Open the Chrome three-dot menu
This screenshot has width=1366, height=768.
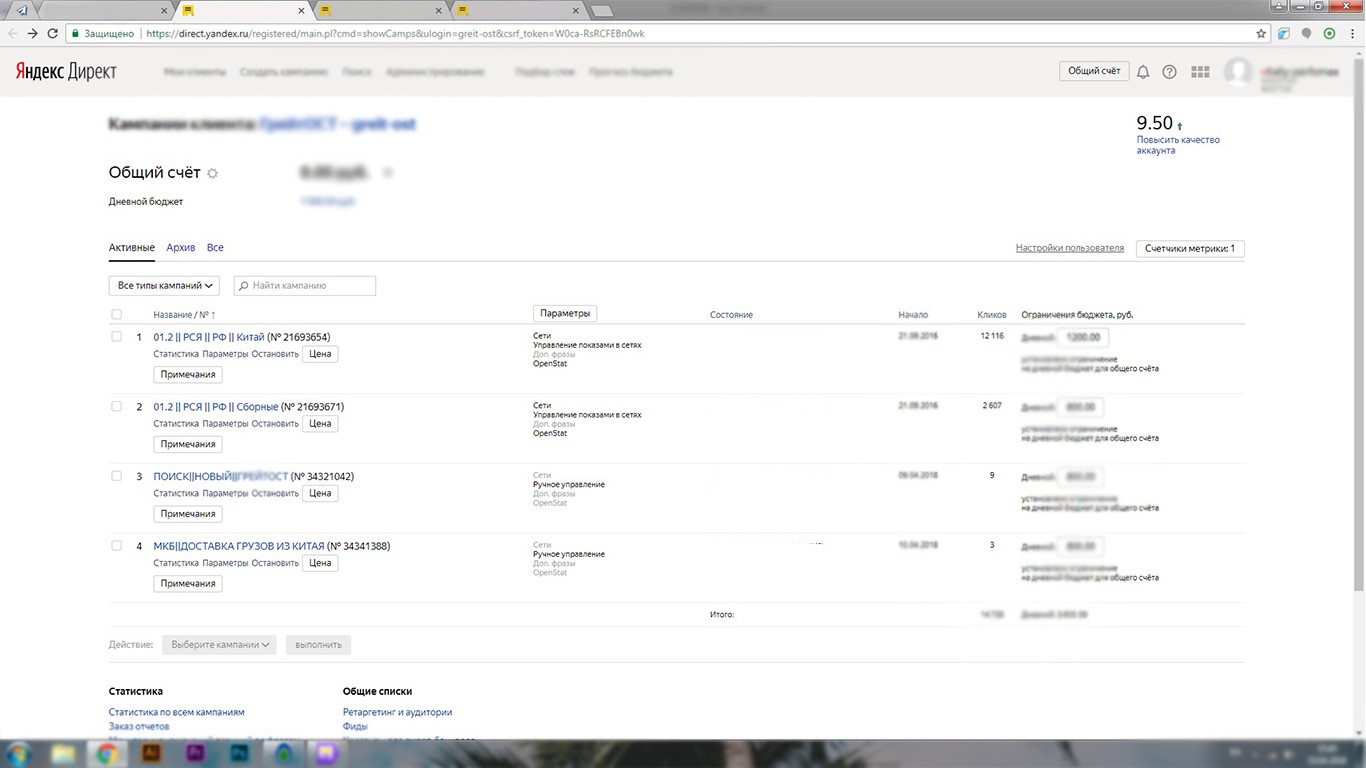[1351, 33]
